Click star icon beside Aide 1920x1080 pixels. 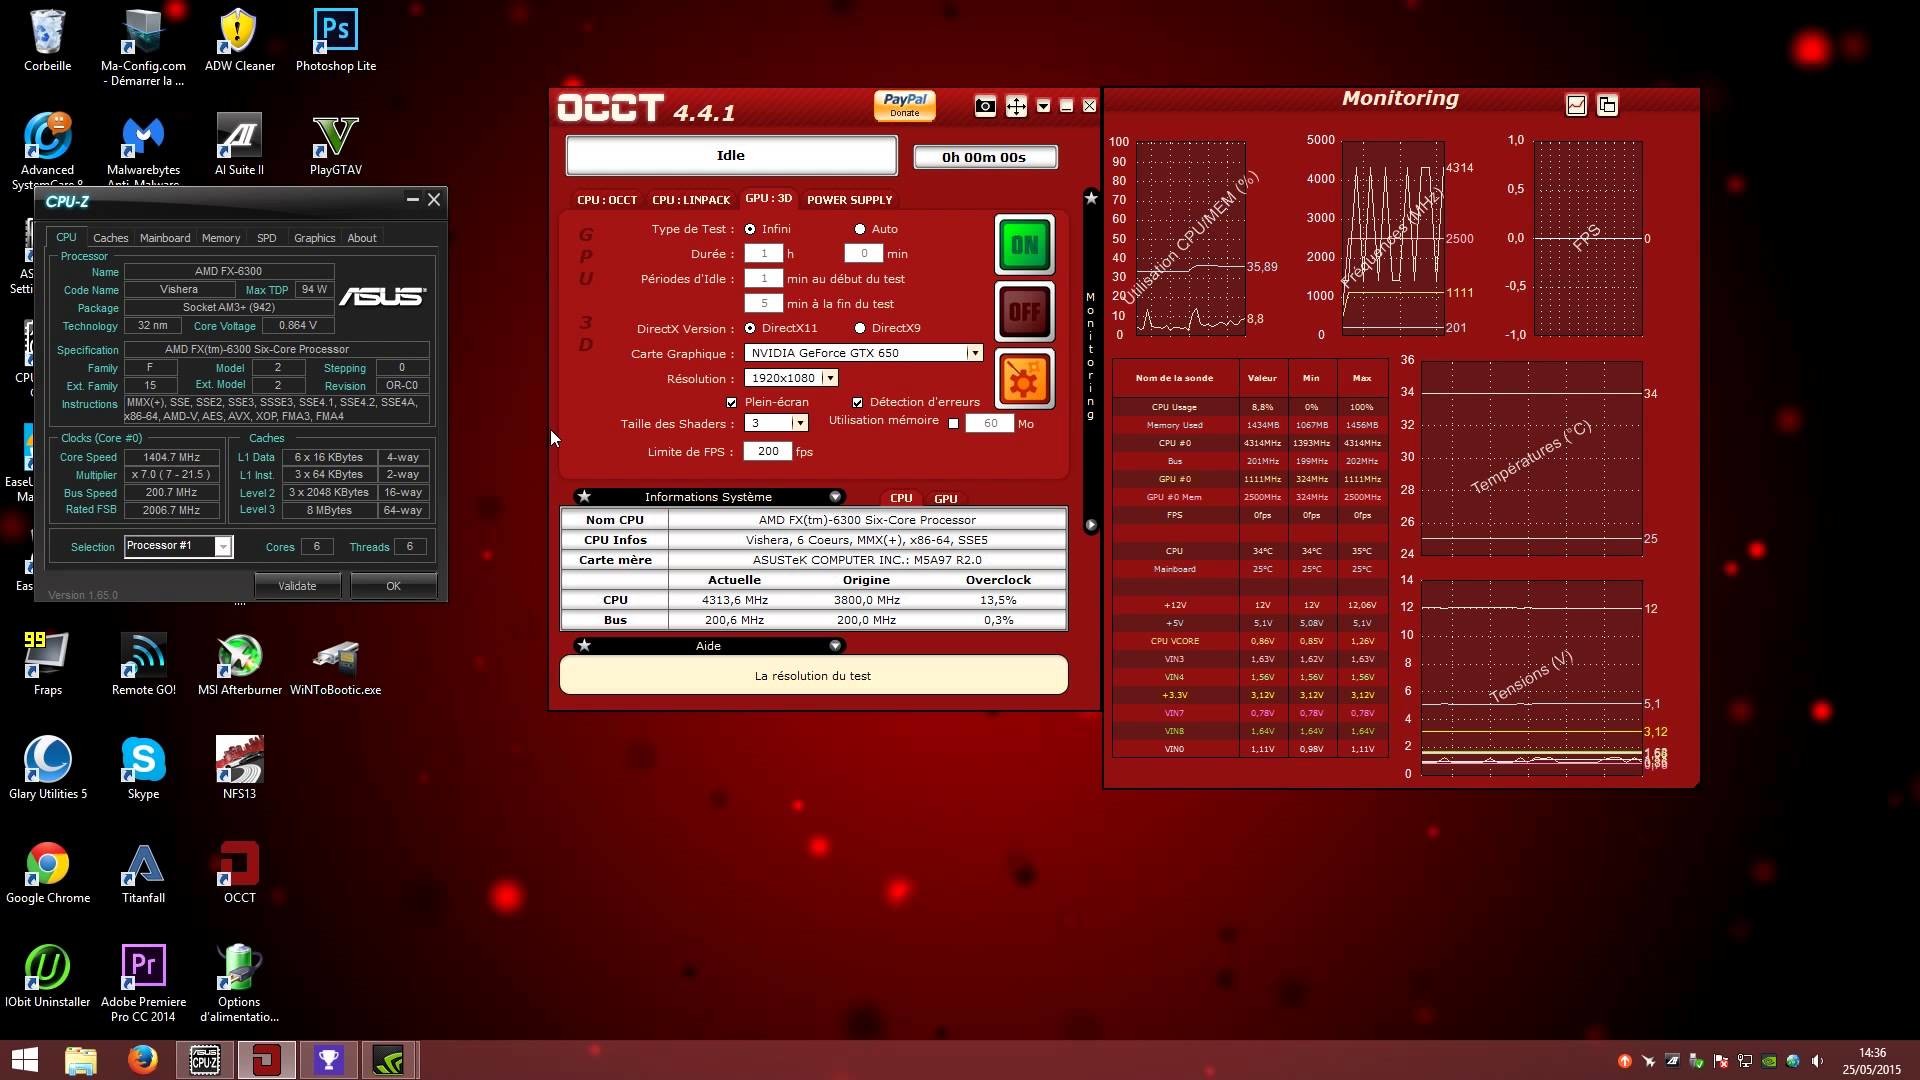584,646
